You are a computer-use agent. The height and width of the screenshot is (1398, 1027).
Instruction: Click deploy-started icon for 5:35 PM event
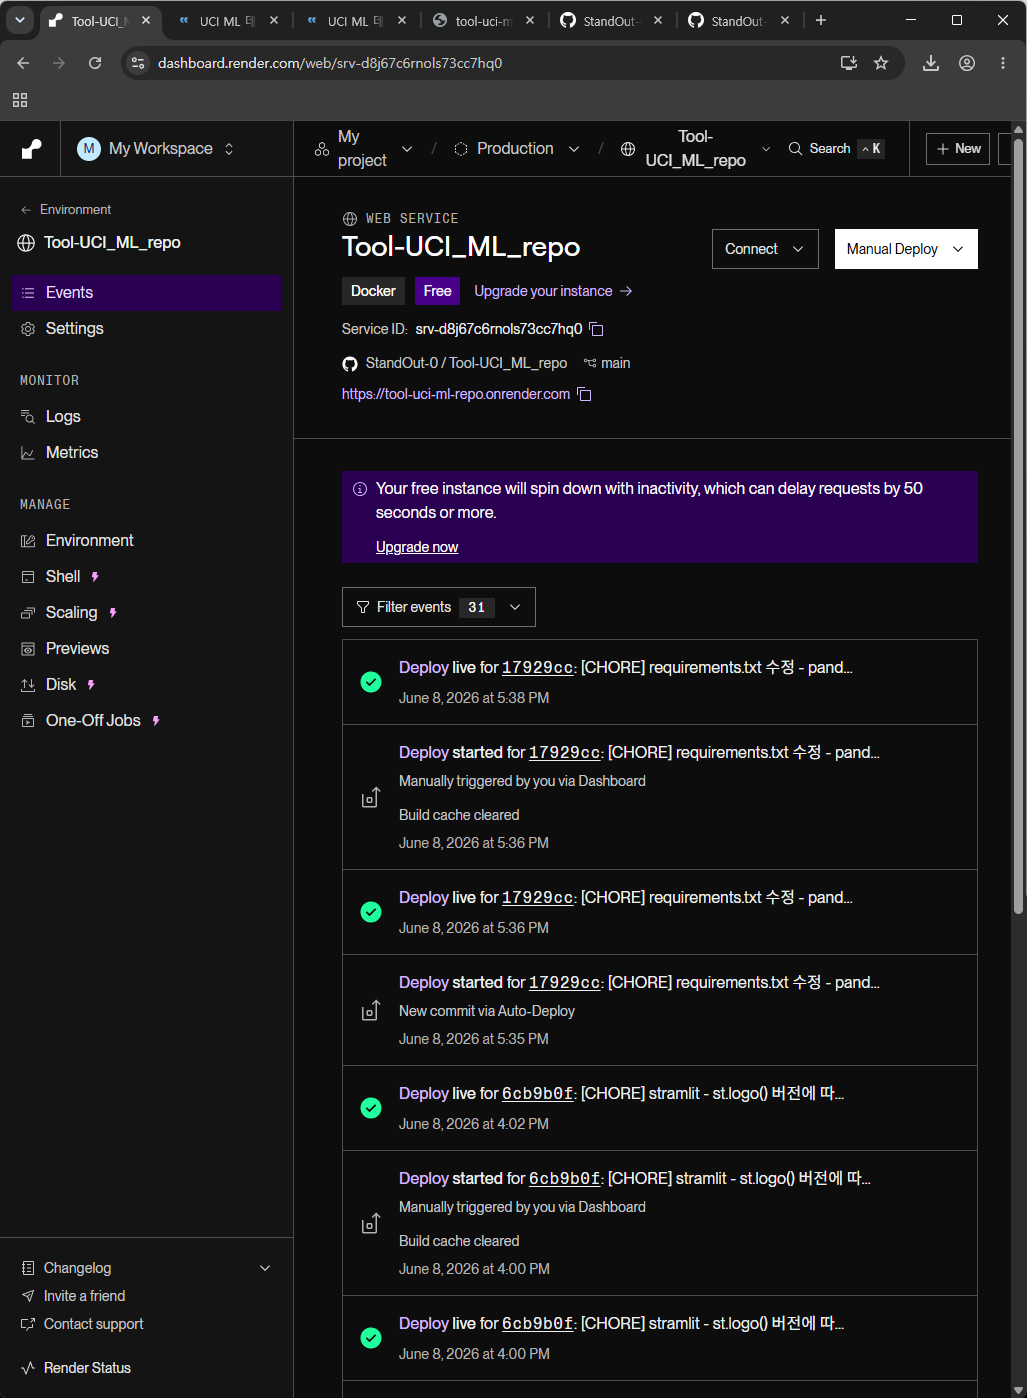pyautogui.click(x=371, y=1011)
